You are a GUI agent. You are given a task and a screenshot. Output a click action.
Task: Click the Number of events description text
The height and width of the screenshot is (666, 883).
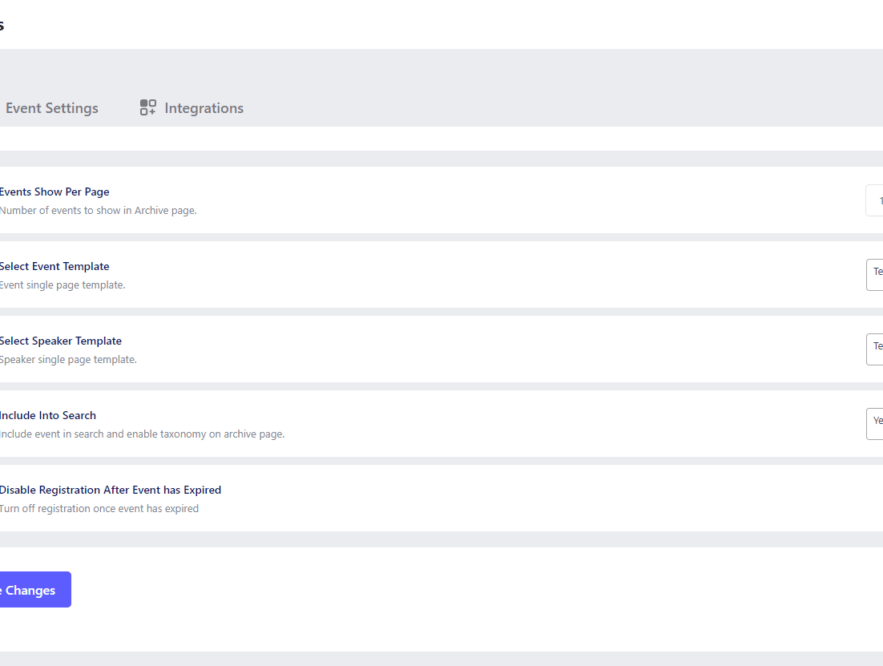point(97,210)
